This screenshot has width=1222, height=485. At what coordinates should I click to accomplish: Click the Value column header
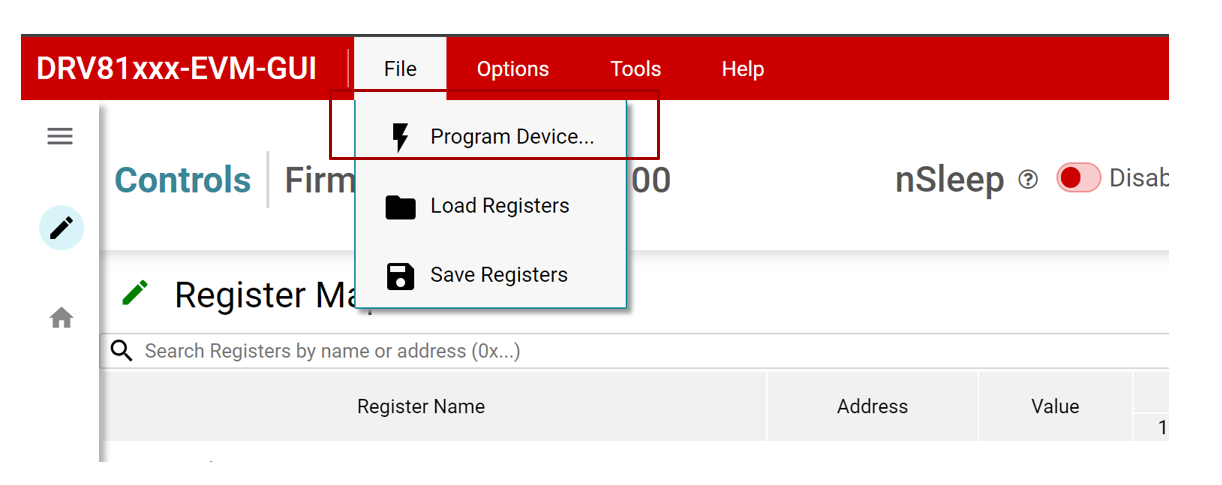point(1054,407)
